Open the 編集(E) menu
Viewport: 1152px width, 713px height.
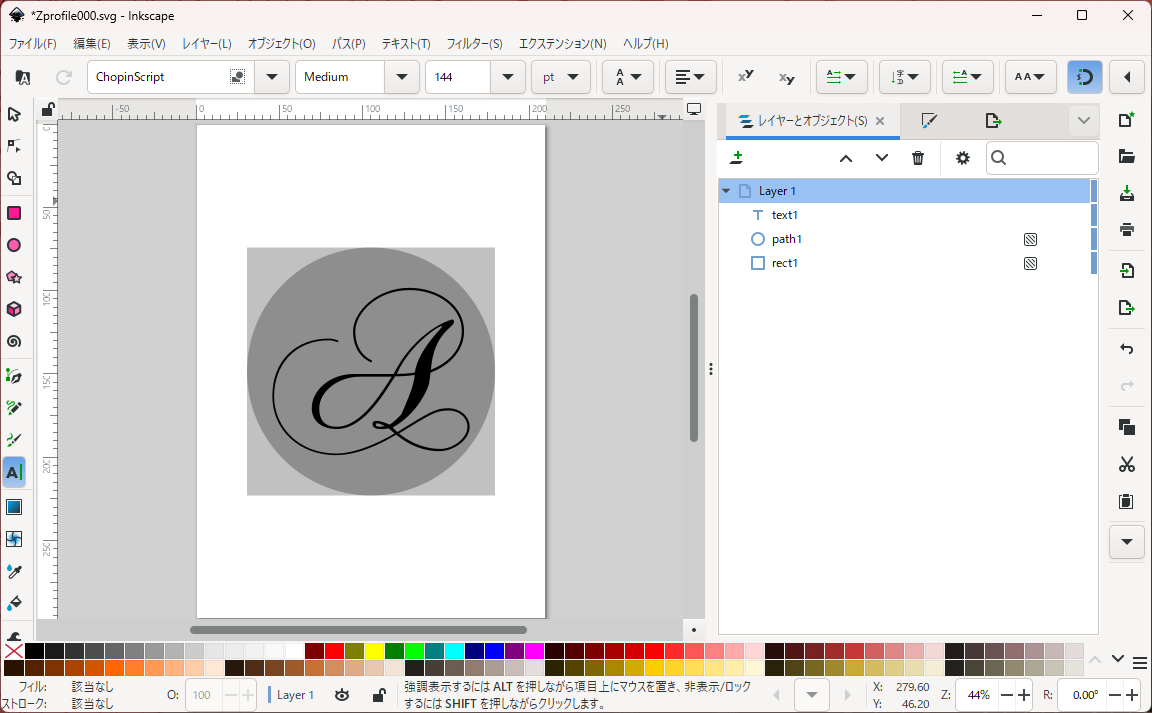92,43
